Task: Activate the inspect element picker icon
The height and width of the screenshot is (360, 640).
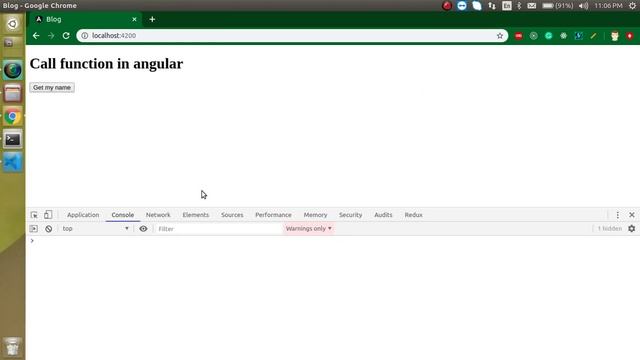Action: coord(34,215)
